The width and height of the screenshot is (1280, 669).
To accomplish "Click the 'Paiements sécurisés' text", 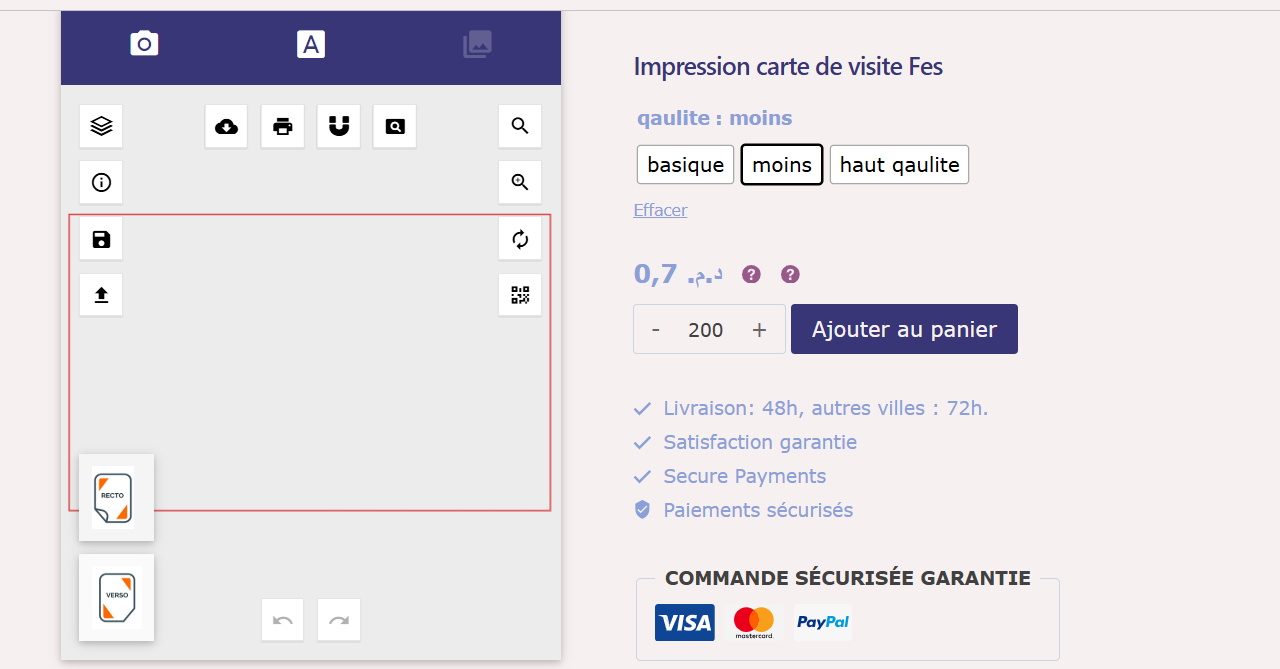I will point(758,510).
